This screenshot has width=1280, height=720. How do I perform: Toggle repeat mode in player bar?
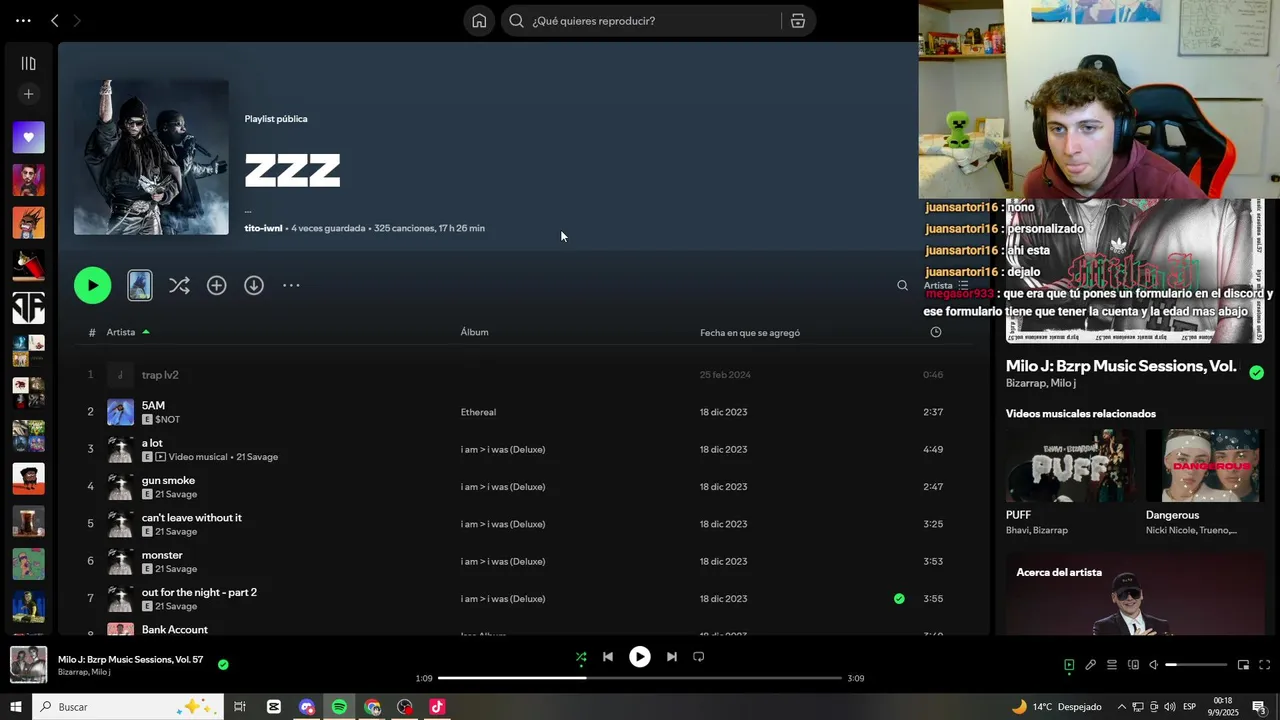699,657
